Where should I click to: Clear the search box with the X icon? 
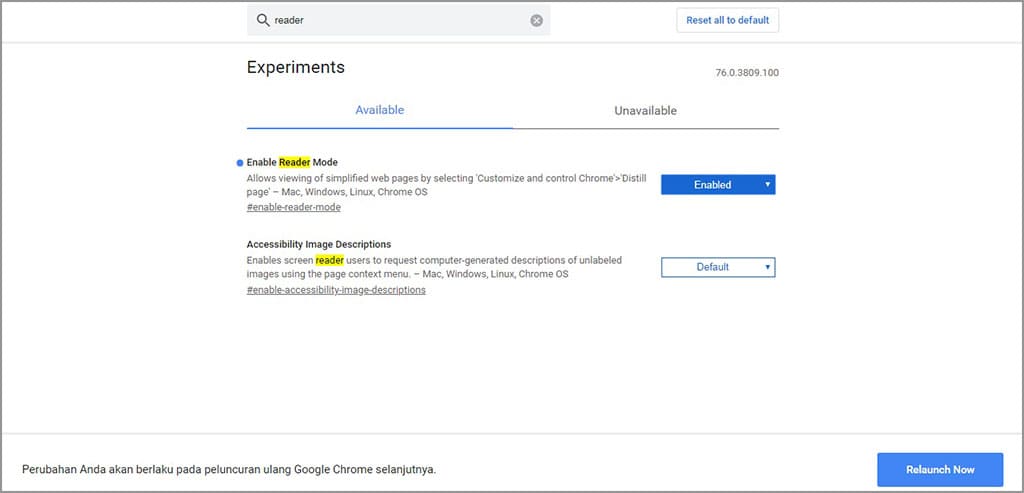(537, 20)
